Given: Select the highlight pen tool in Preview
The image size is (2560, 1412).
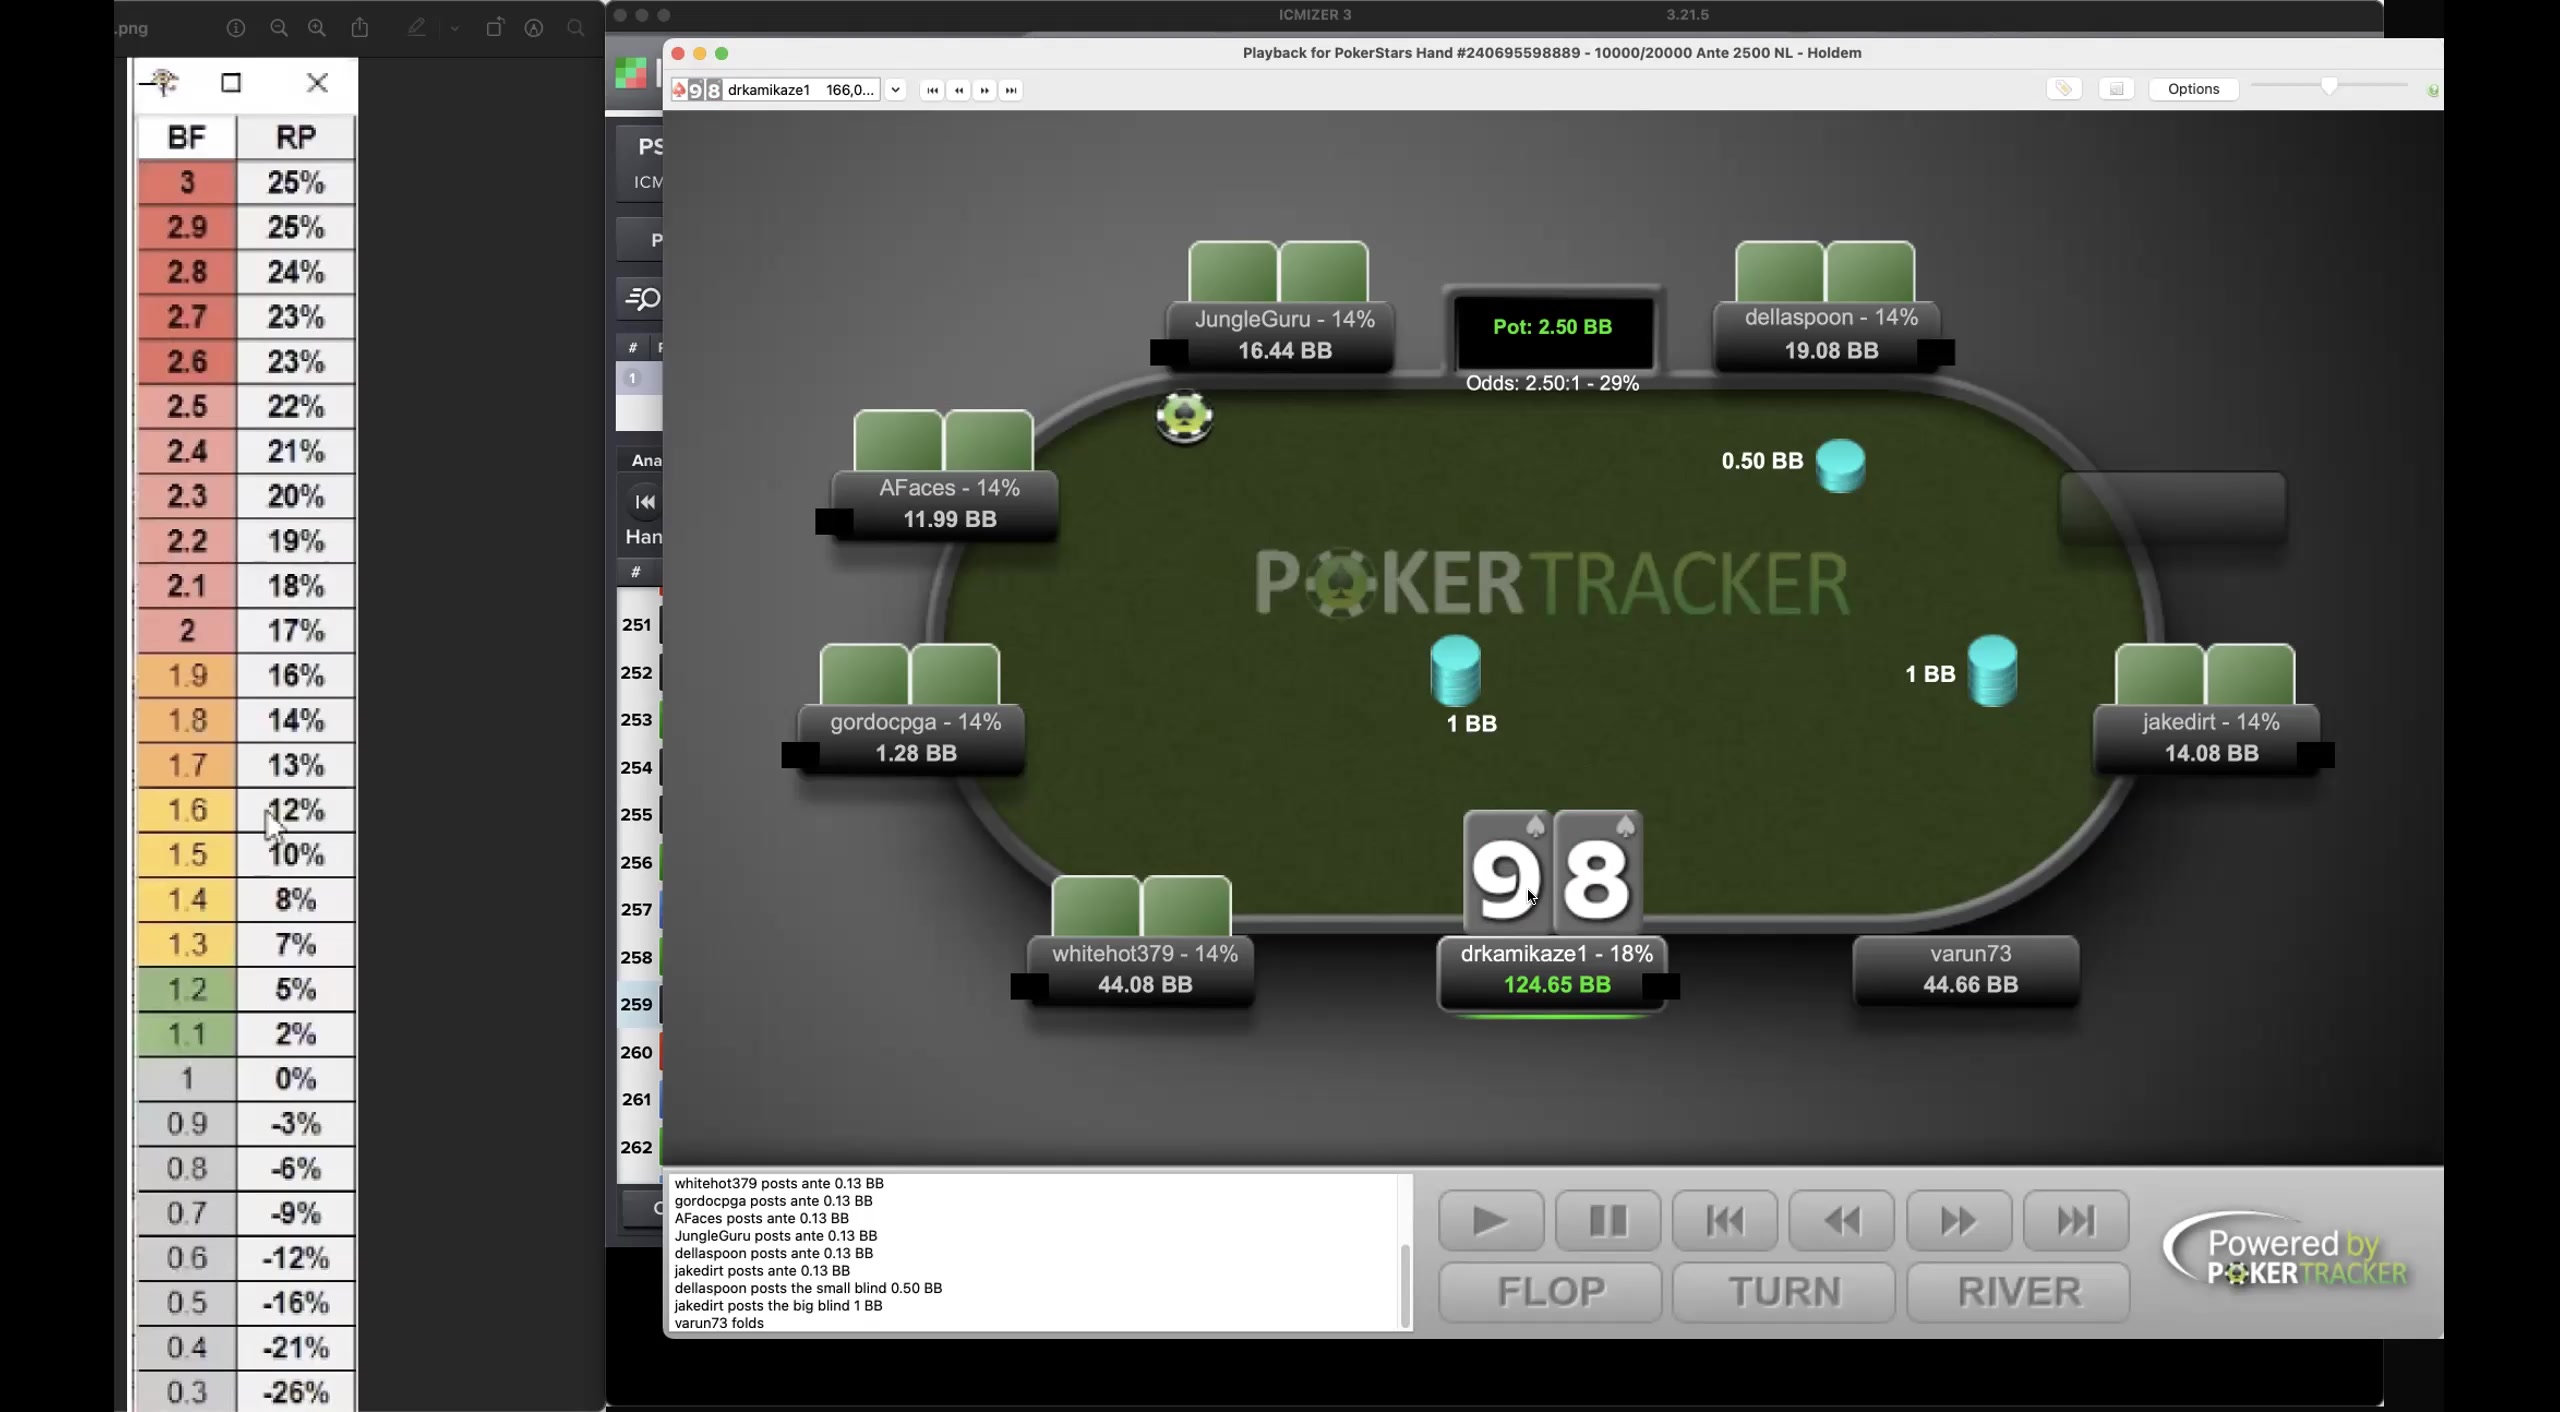Looking at the screenshot, I should coord(416,28).
